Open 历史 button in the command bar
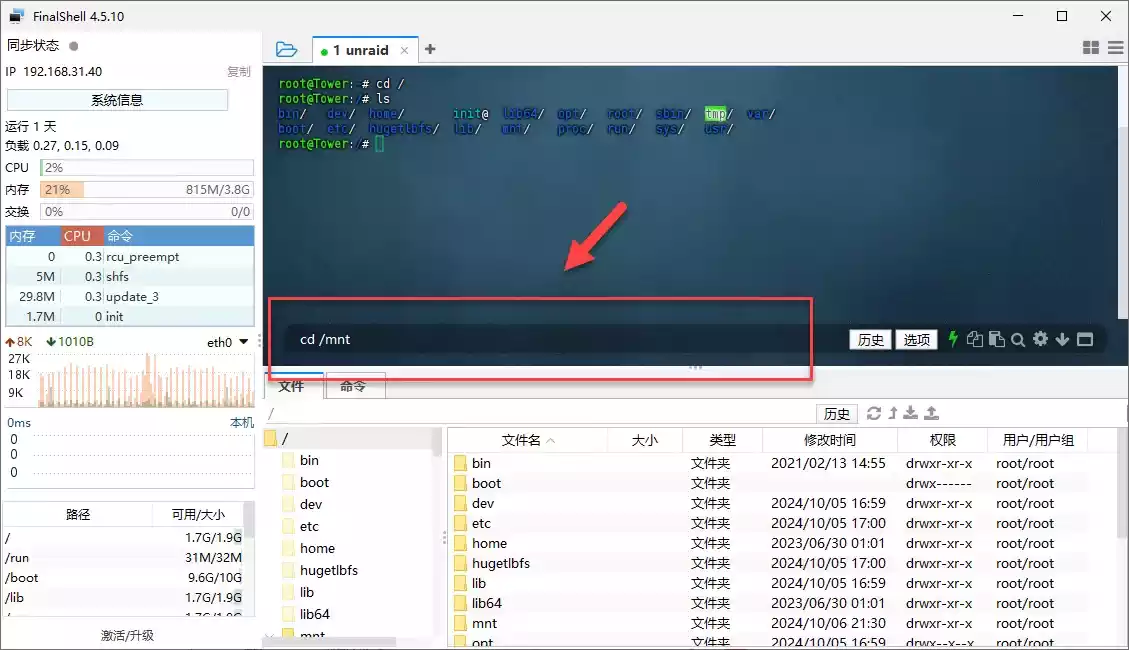 coord(871,340)
